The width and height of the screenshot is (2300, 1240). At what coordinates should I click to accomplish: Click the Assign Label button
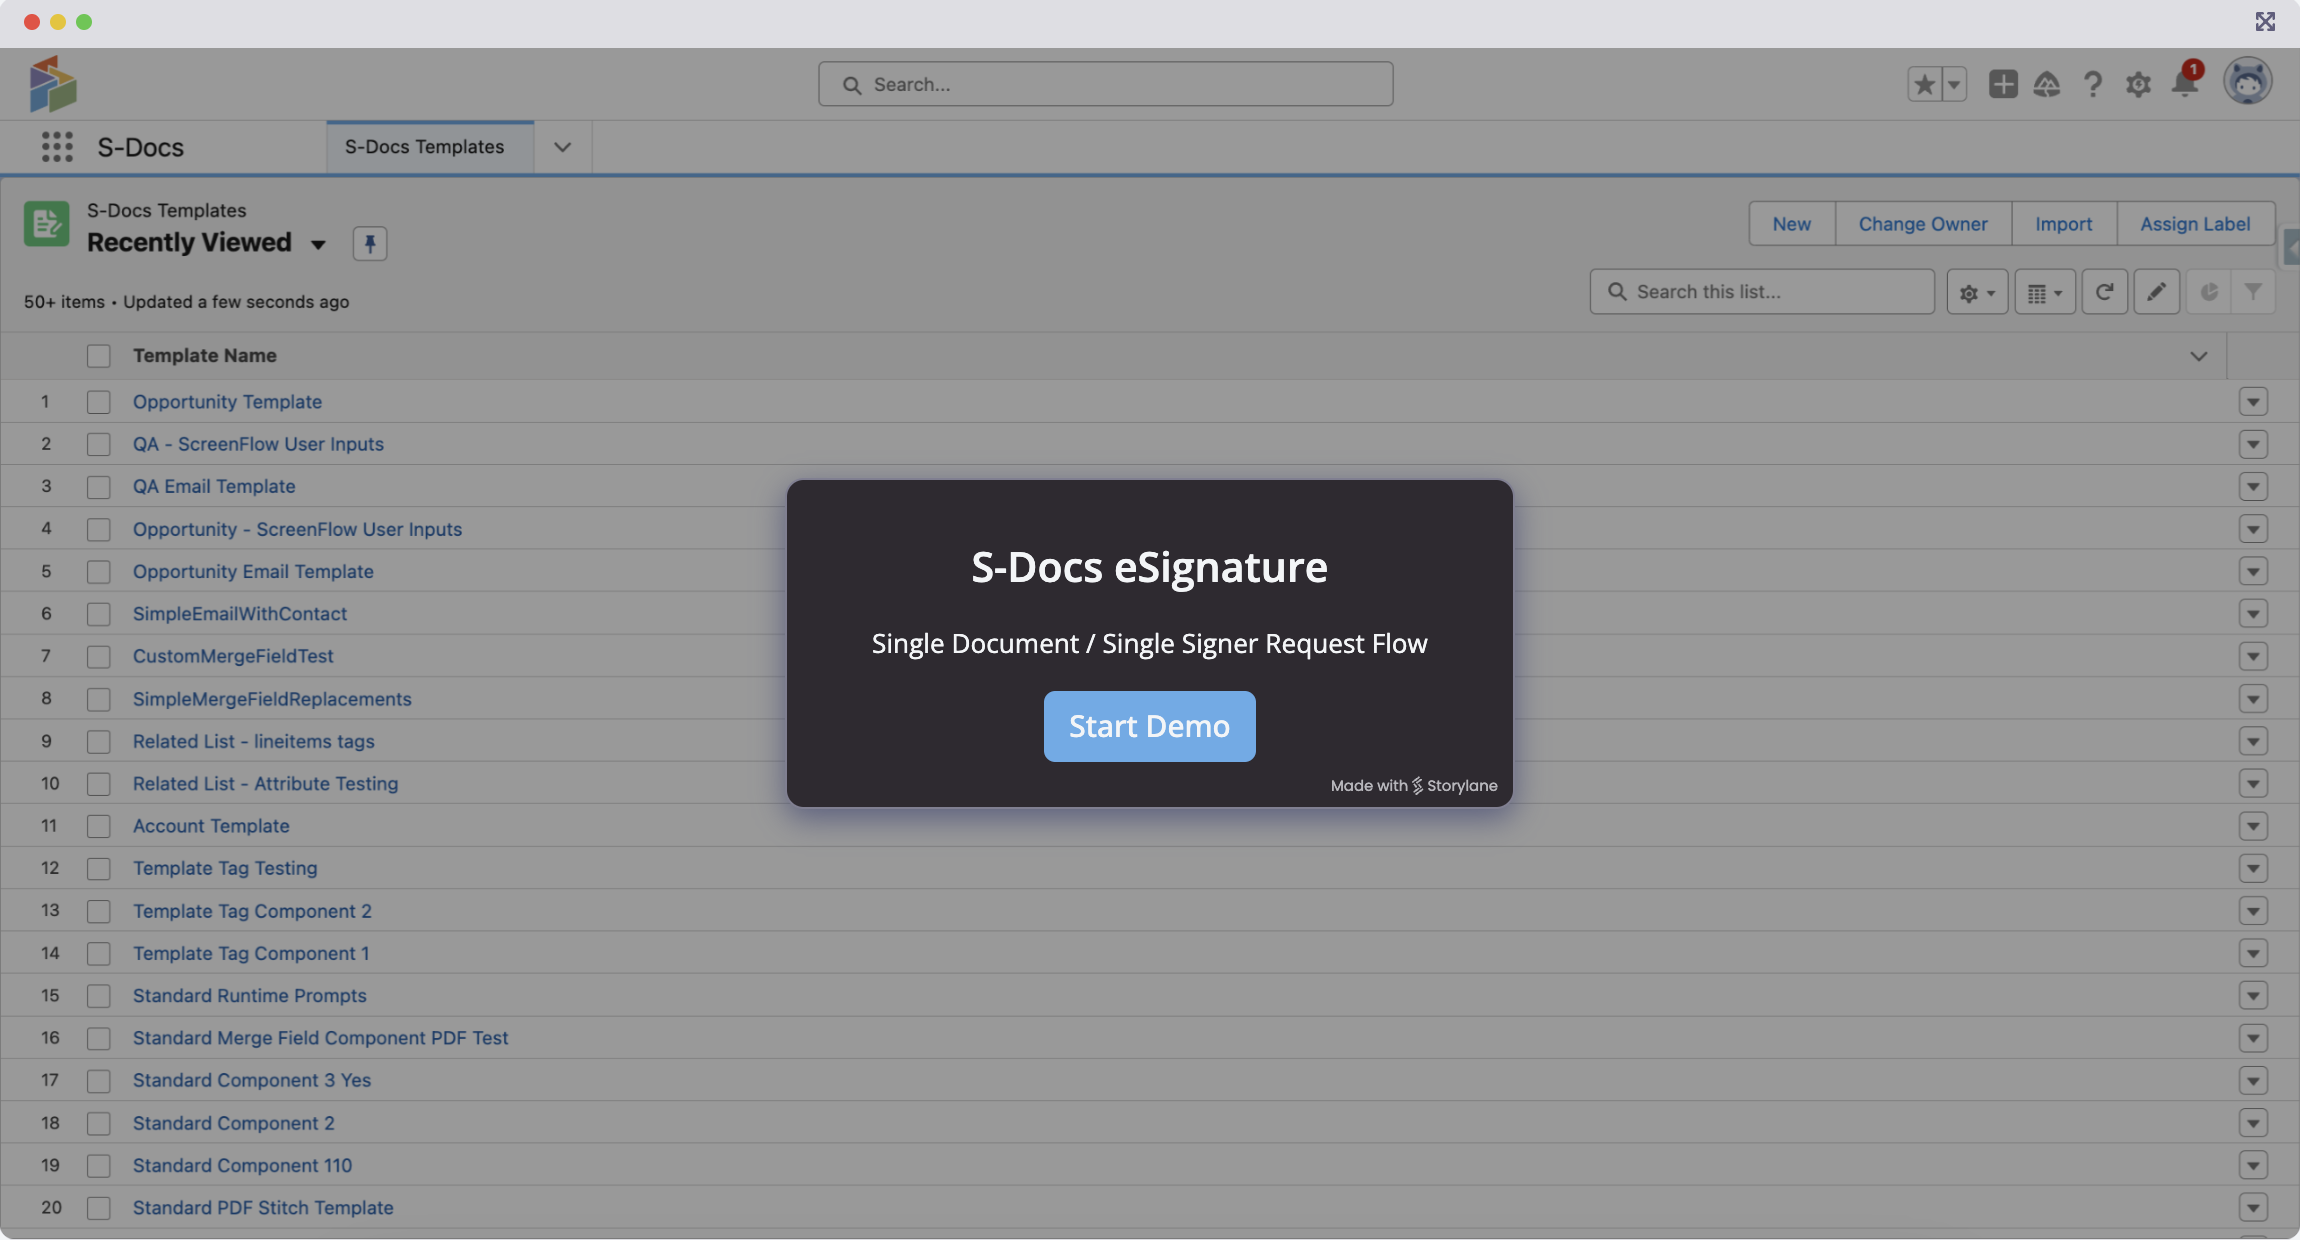click(x=2195, y=224)
